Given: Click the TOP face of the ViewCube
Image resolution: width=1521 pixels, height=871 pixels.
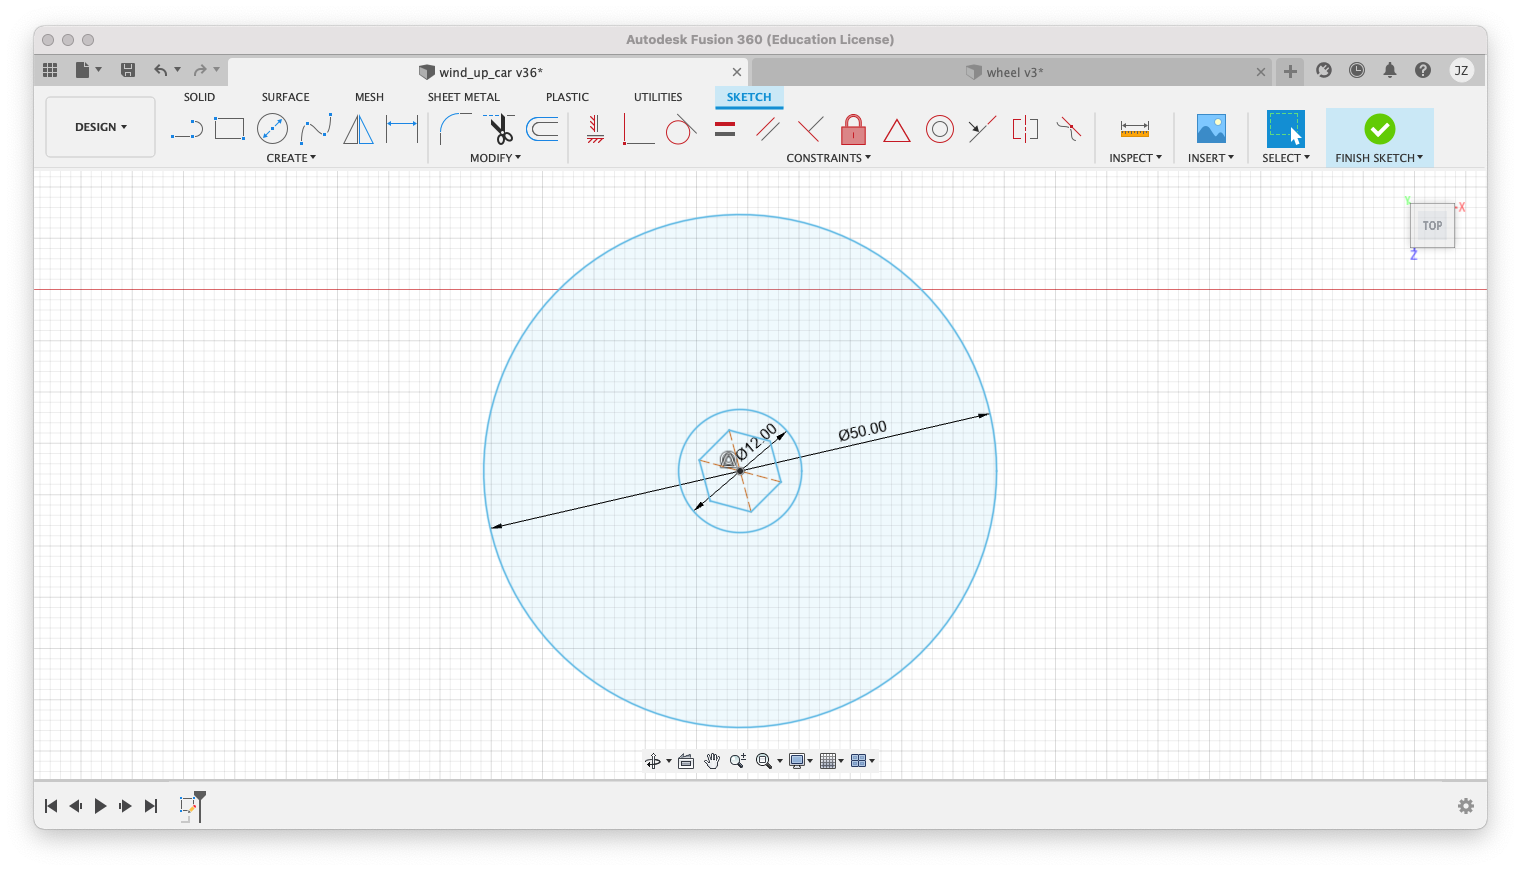Looking at the screenshot, I should [1432, 226].
